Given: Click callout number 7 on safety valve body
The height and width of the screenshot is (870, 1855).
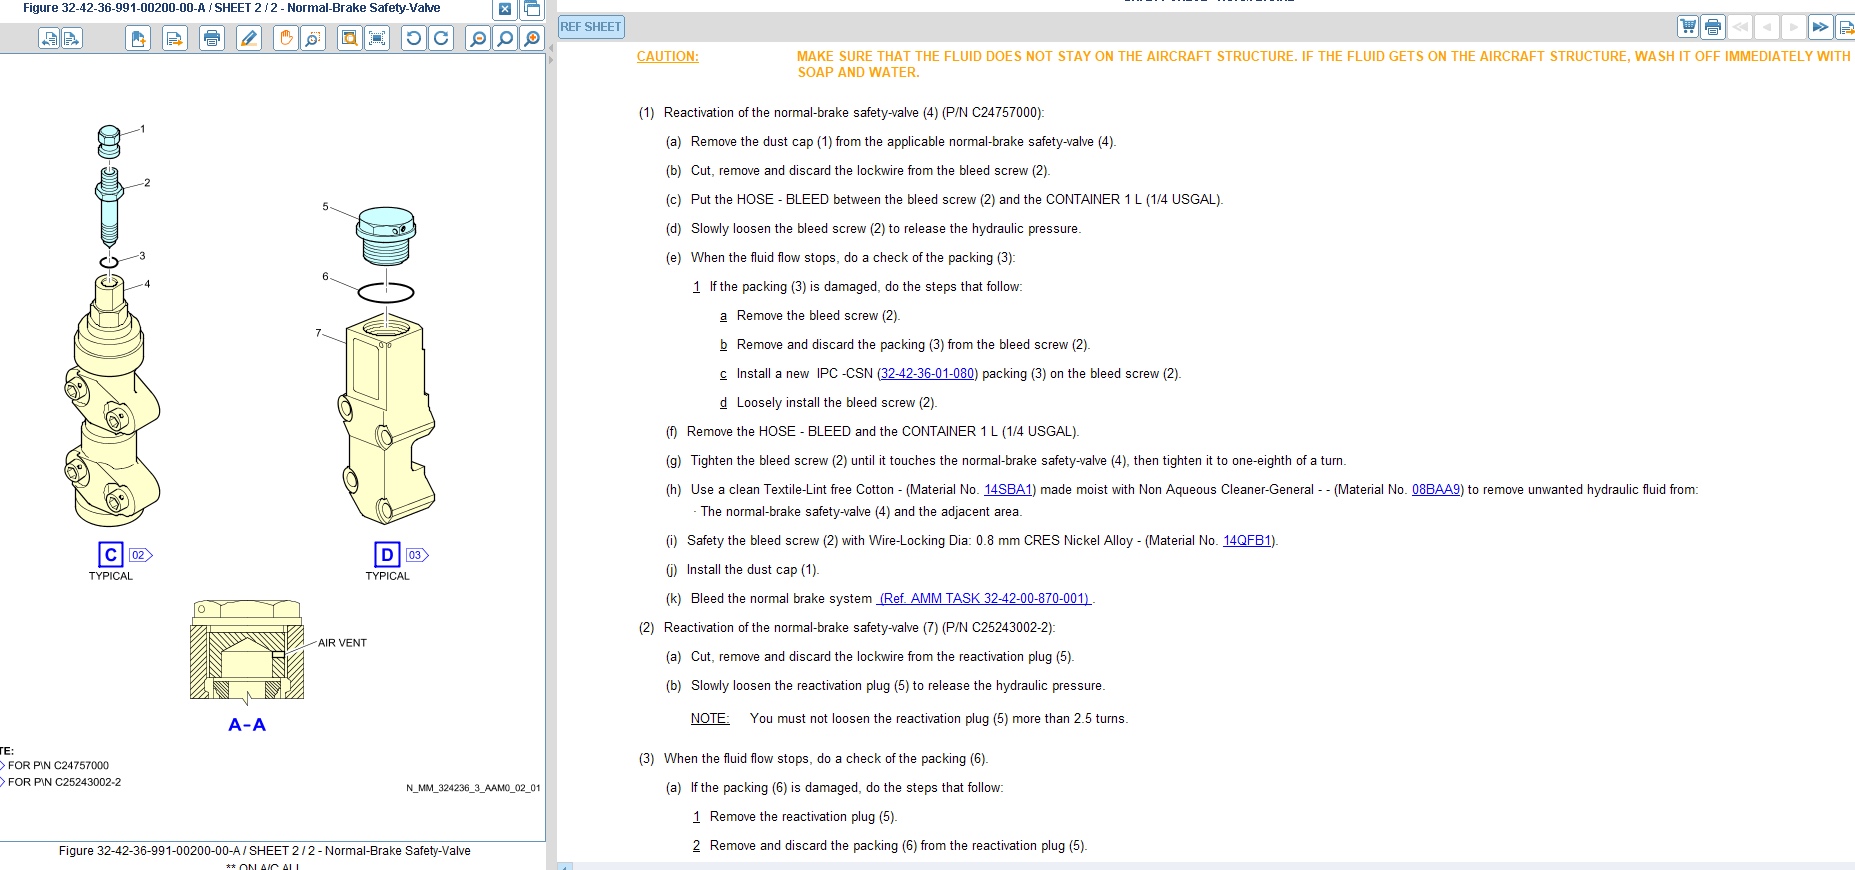Looking at the screenshot, I should tap(318, 333).
